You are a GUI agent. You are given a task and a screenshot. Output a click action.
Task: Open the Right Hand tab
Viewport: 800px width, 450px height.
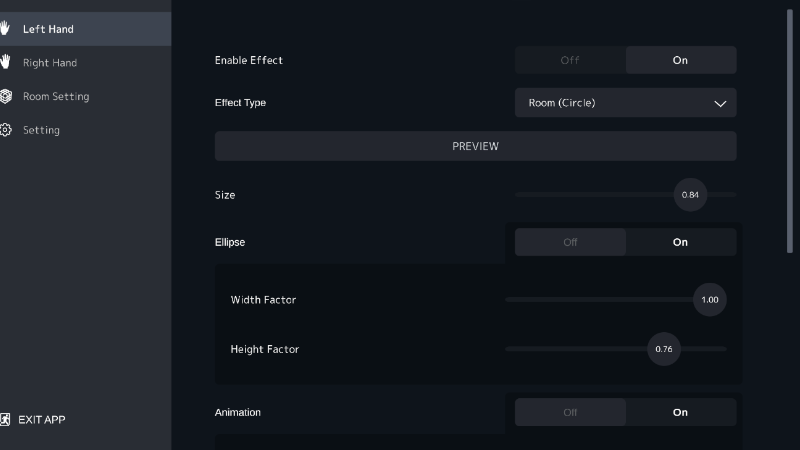(x=50, y=63)
